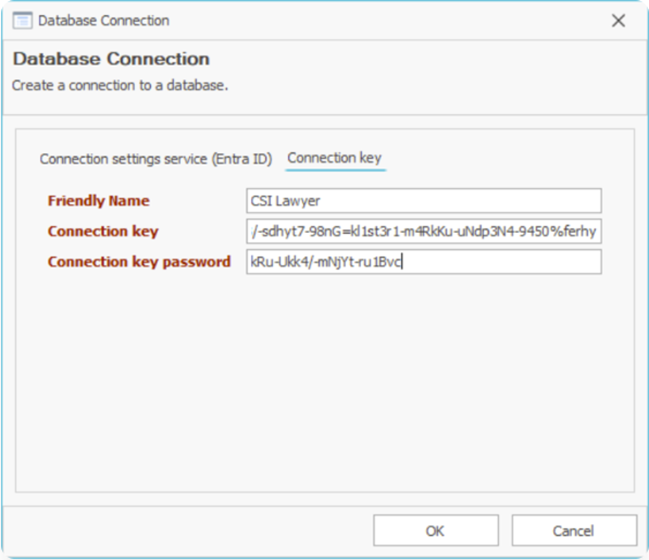The height and width of the screenshot is (560, 649).
Task: Click into Connection key password field
Action: 423,262
